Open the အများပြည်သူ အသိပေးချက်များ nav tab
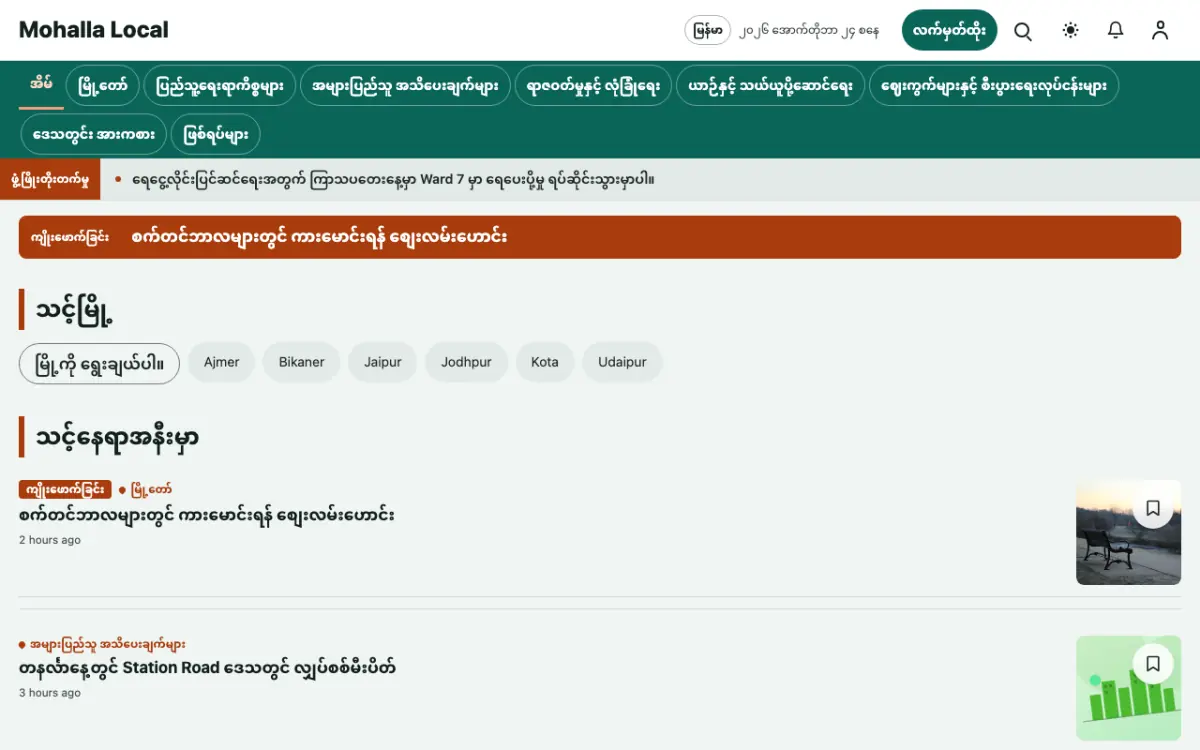 405,86
